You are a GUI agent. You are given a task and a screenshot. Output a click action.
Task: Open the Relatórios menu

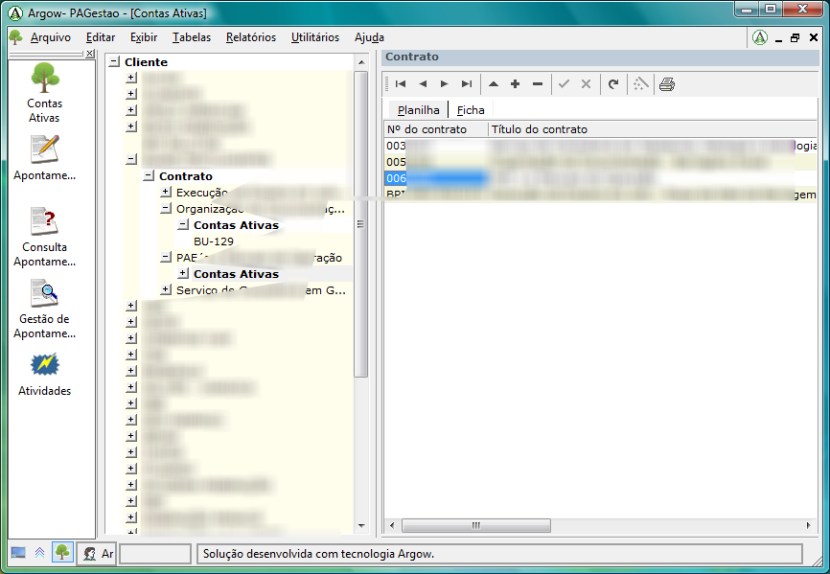tap(251, 38)
